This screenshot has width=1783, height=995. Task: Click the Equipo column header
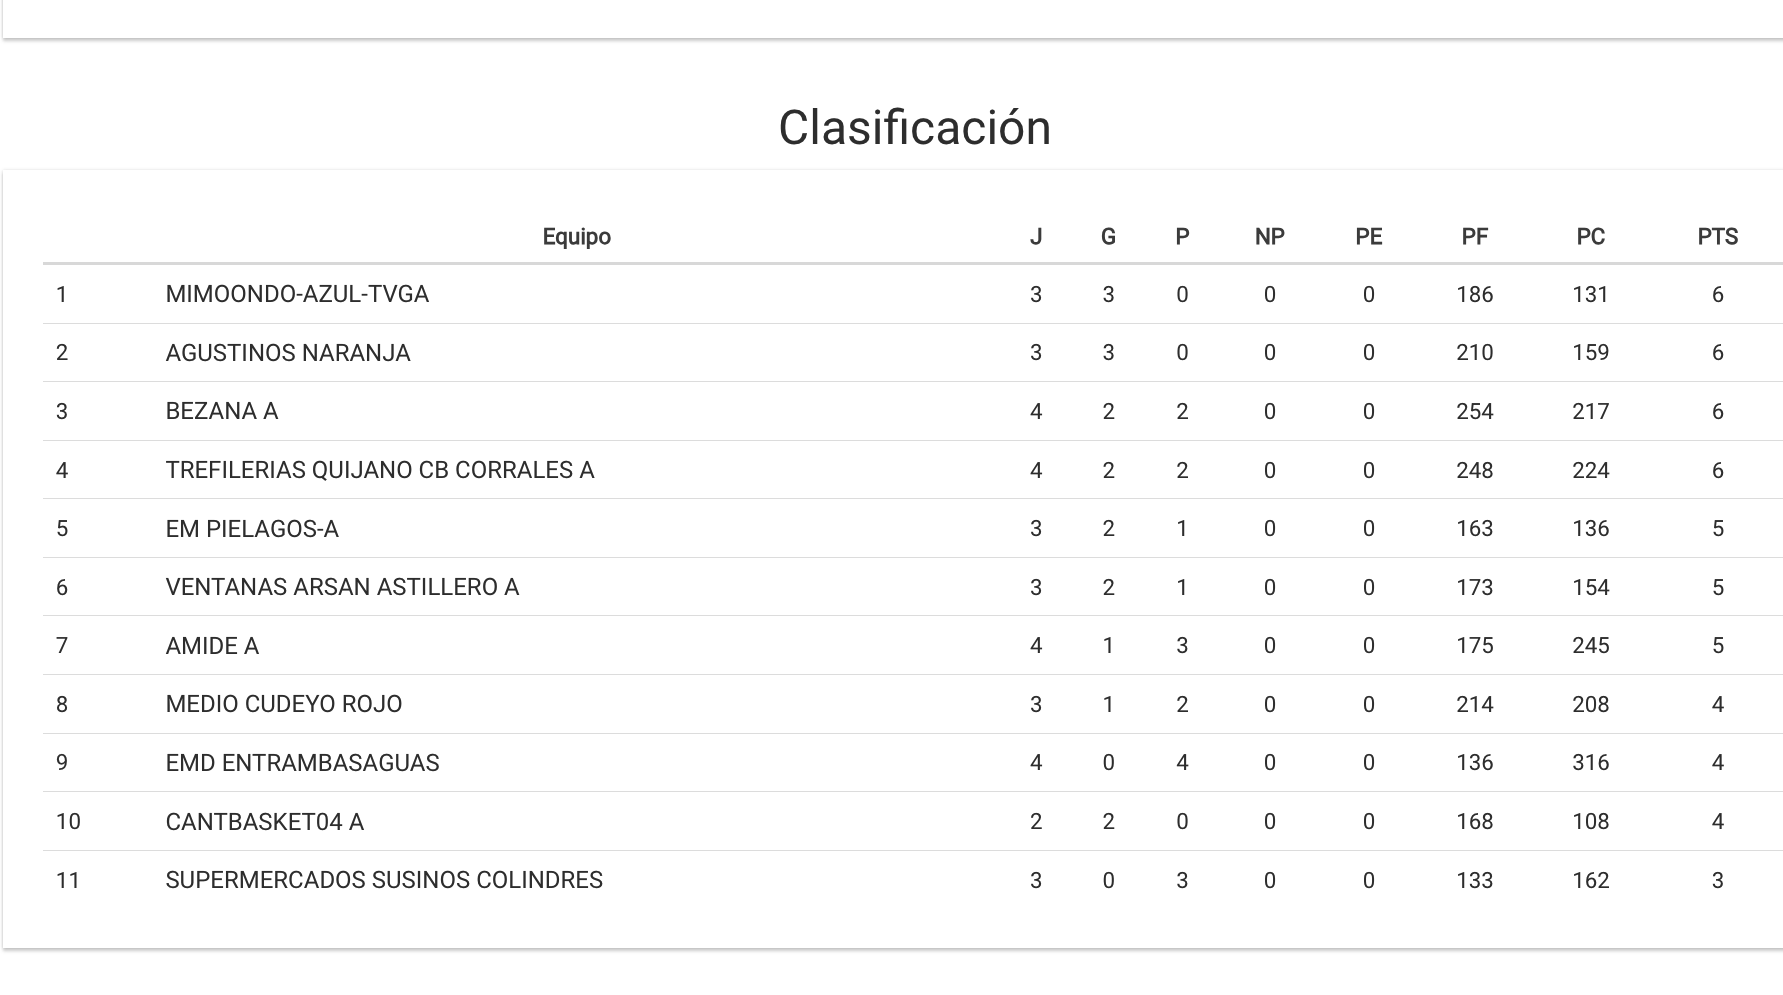pyautogui.click(x=576, y=237)
